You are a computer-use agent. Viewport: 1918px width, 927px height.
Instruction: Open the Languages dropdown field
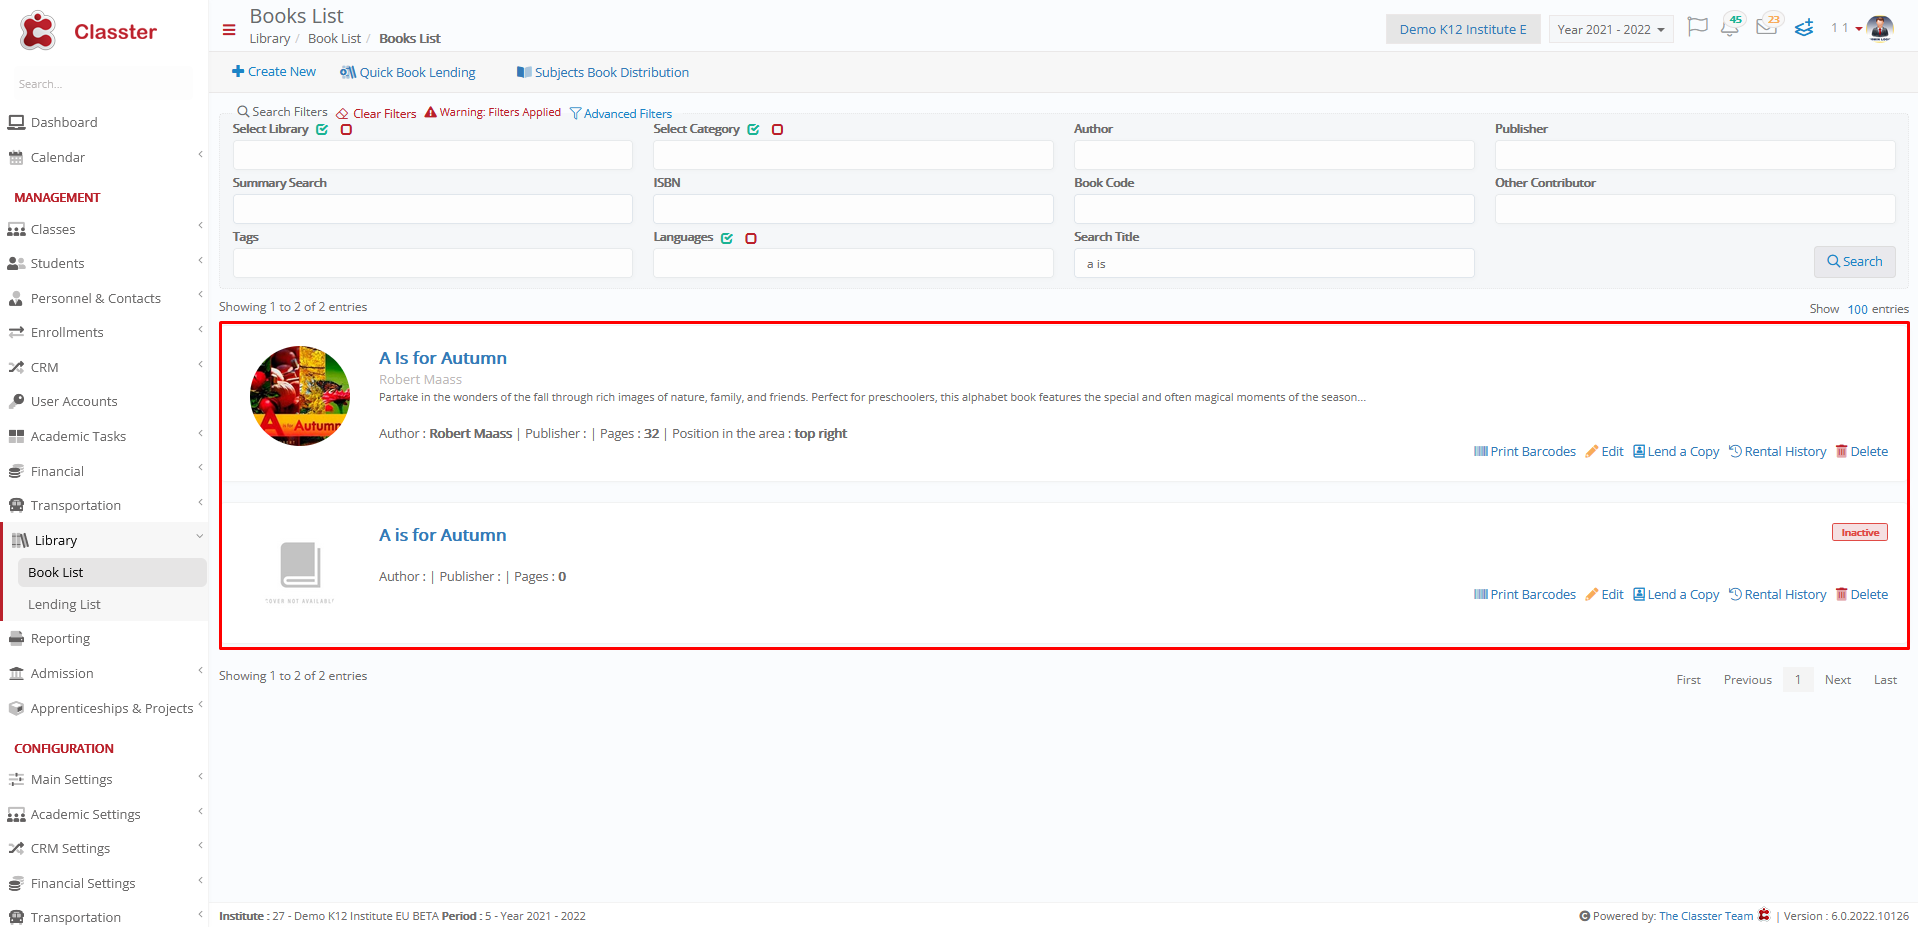pos(853,263)
